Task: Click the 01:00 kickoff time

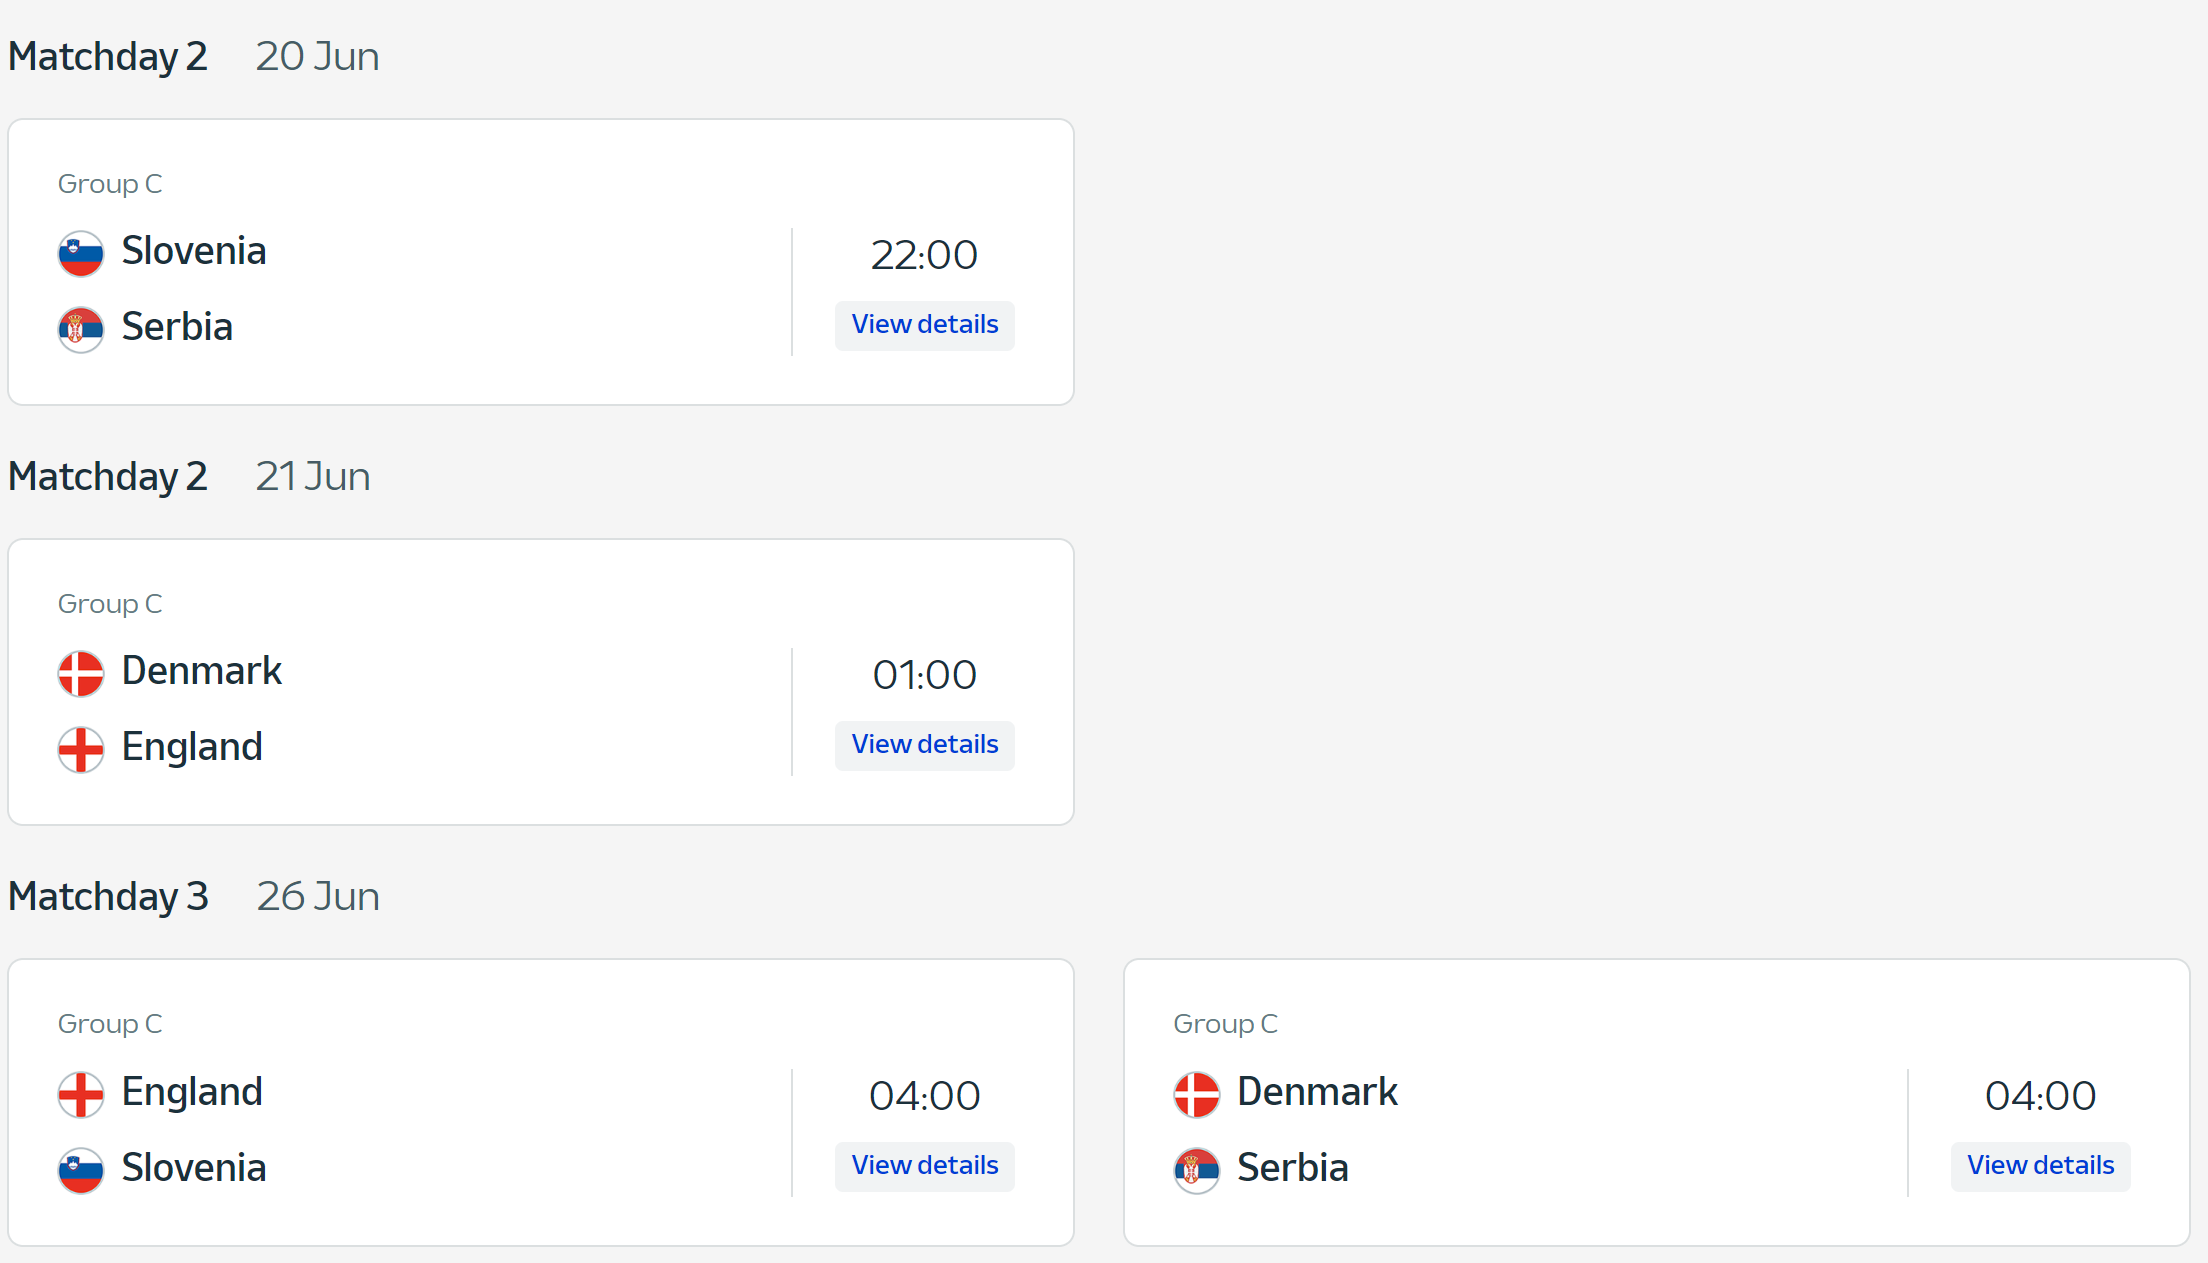Action: (924, 675)
